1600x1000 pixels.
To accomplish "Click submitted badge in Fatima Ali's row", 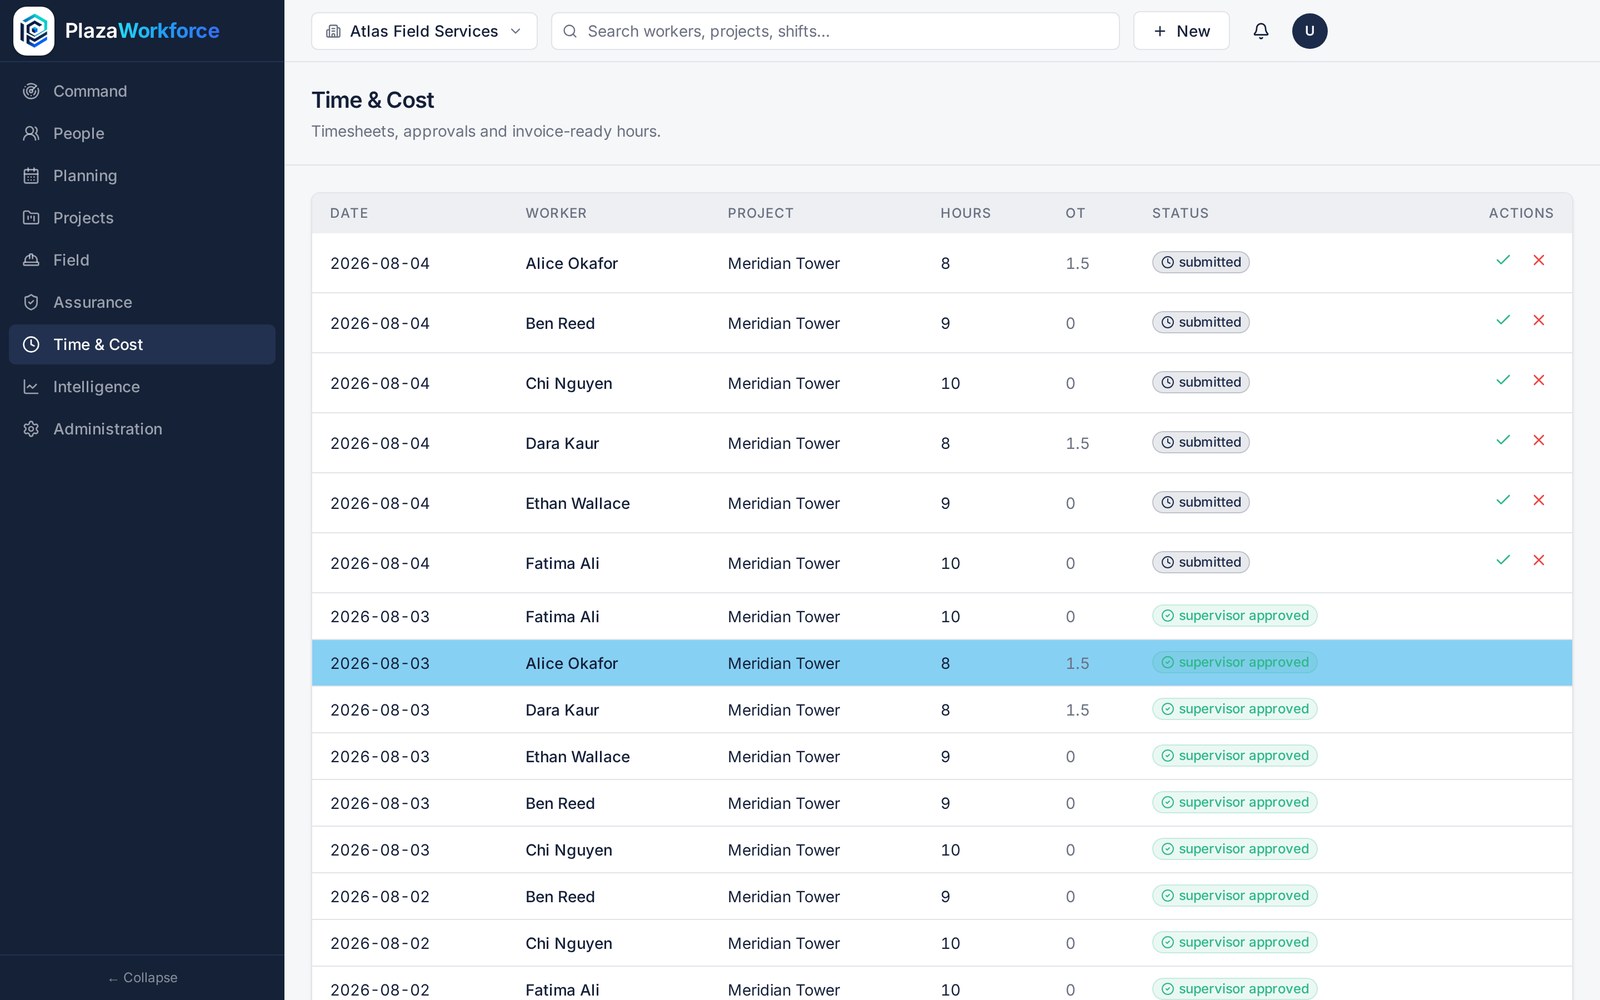I will (1200, 562).
